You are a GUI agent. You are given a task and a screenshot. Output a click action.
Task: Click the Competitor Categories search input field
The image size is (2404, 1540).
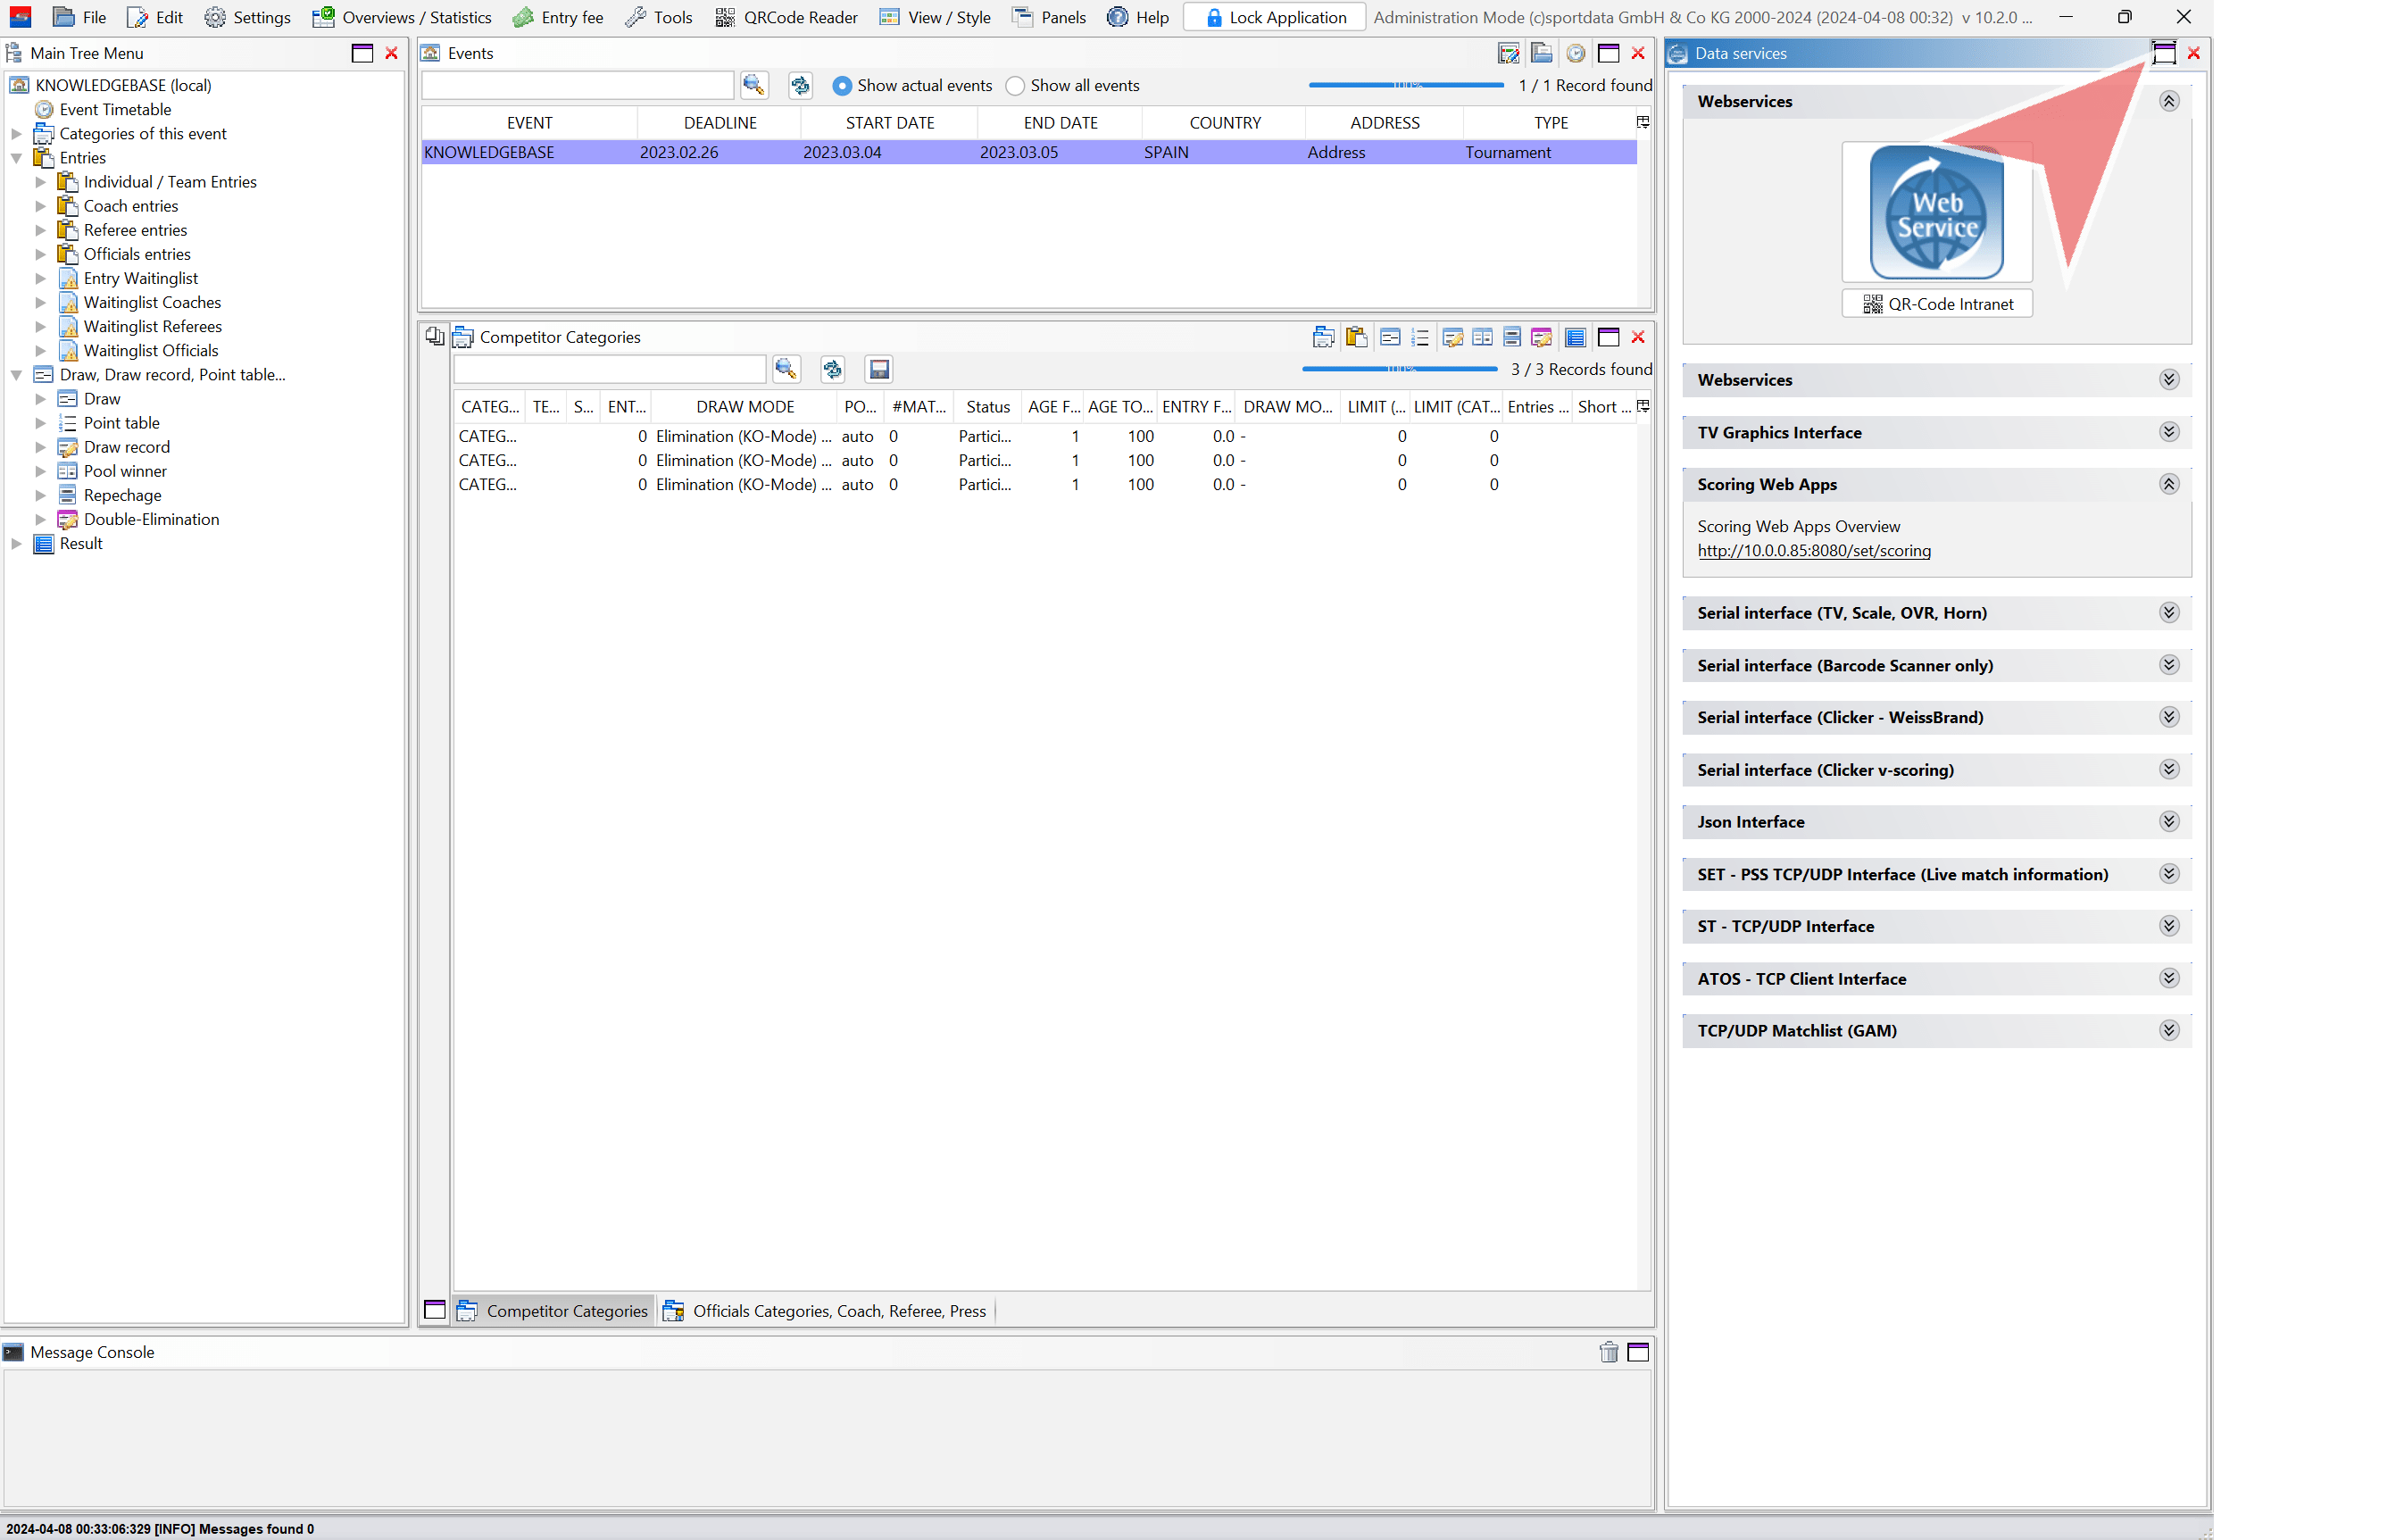(x=609, y=370)
